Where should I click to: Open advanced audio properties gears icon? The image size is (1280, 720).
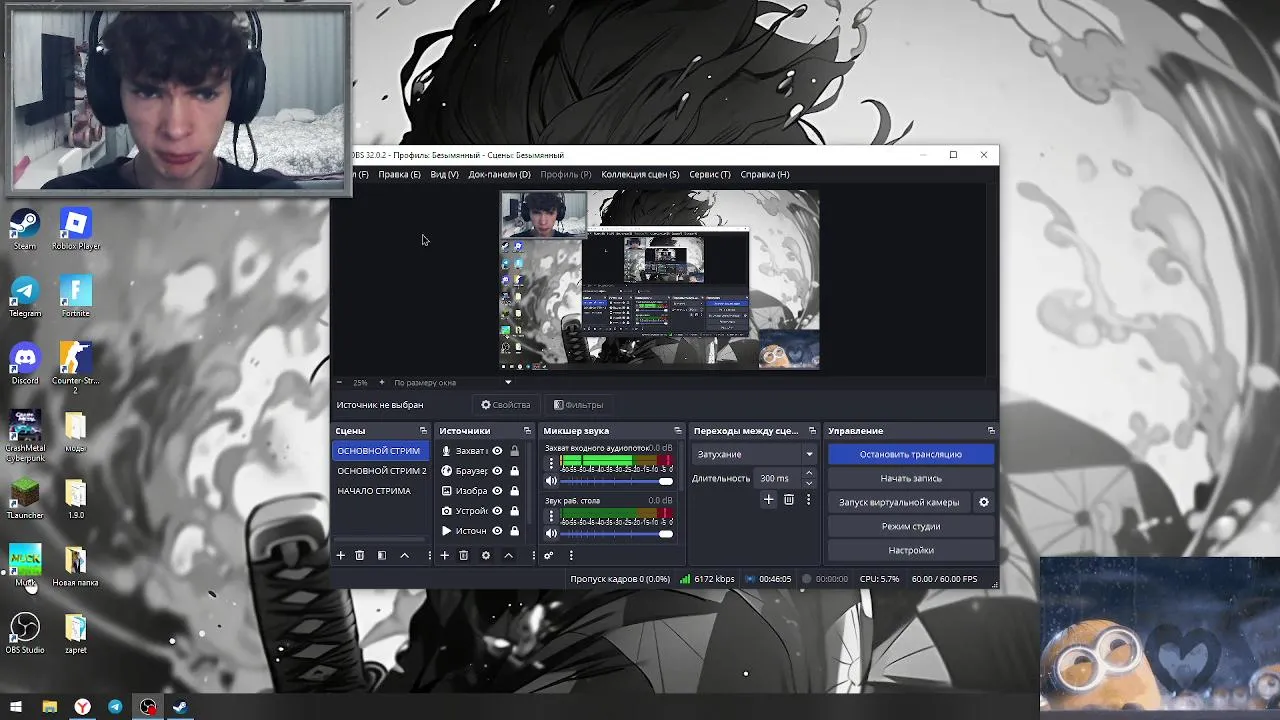pos(548,555)
